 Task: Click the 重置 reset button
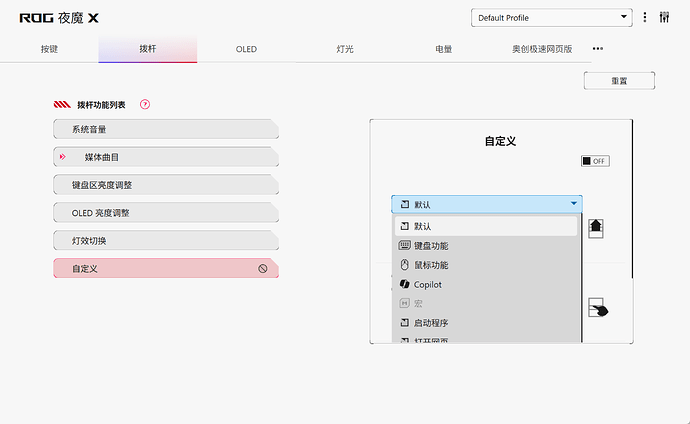tap(619, 81)
